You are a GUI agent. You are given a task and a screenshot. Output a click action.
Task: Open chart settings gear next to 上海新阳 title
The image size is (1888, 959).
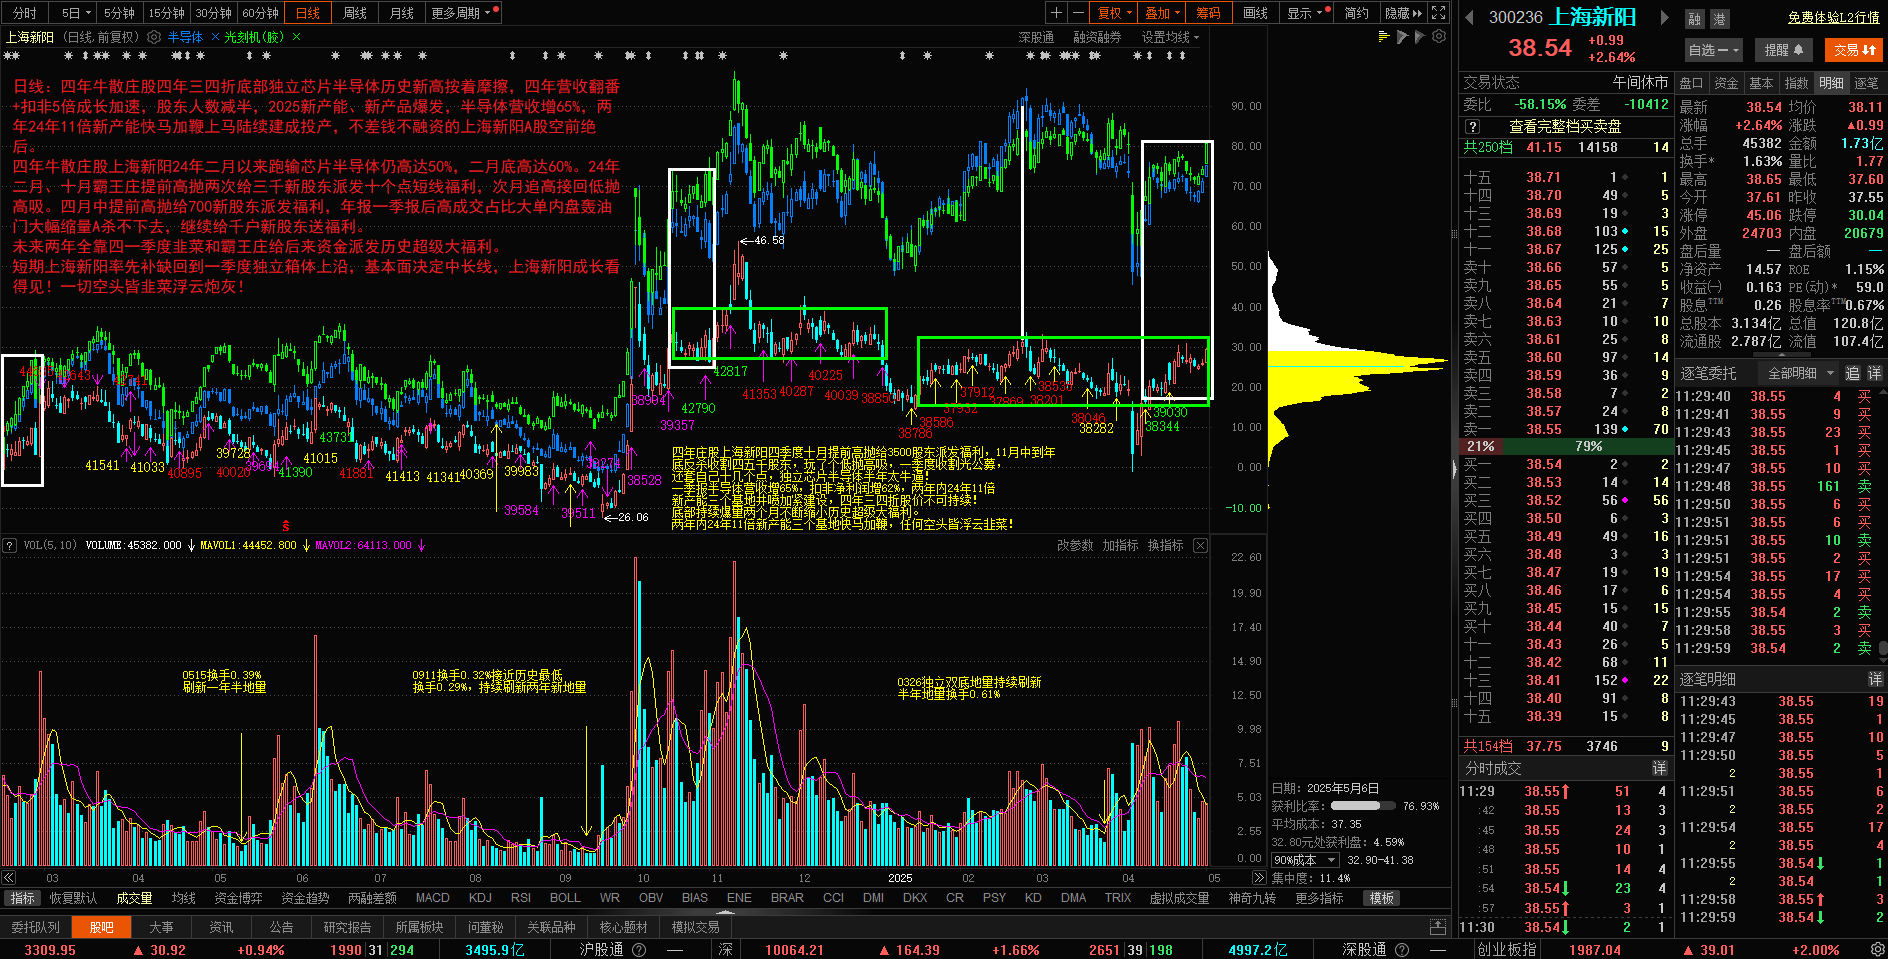tap(154, 37)
